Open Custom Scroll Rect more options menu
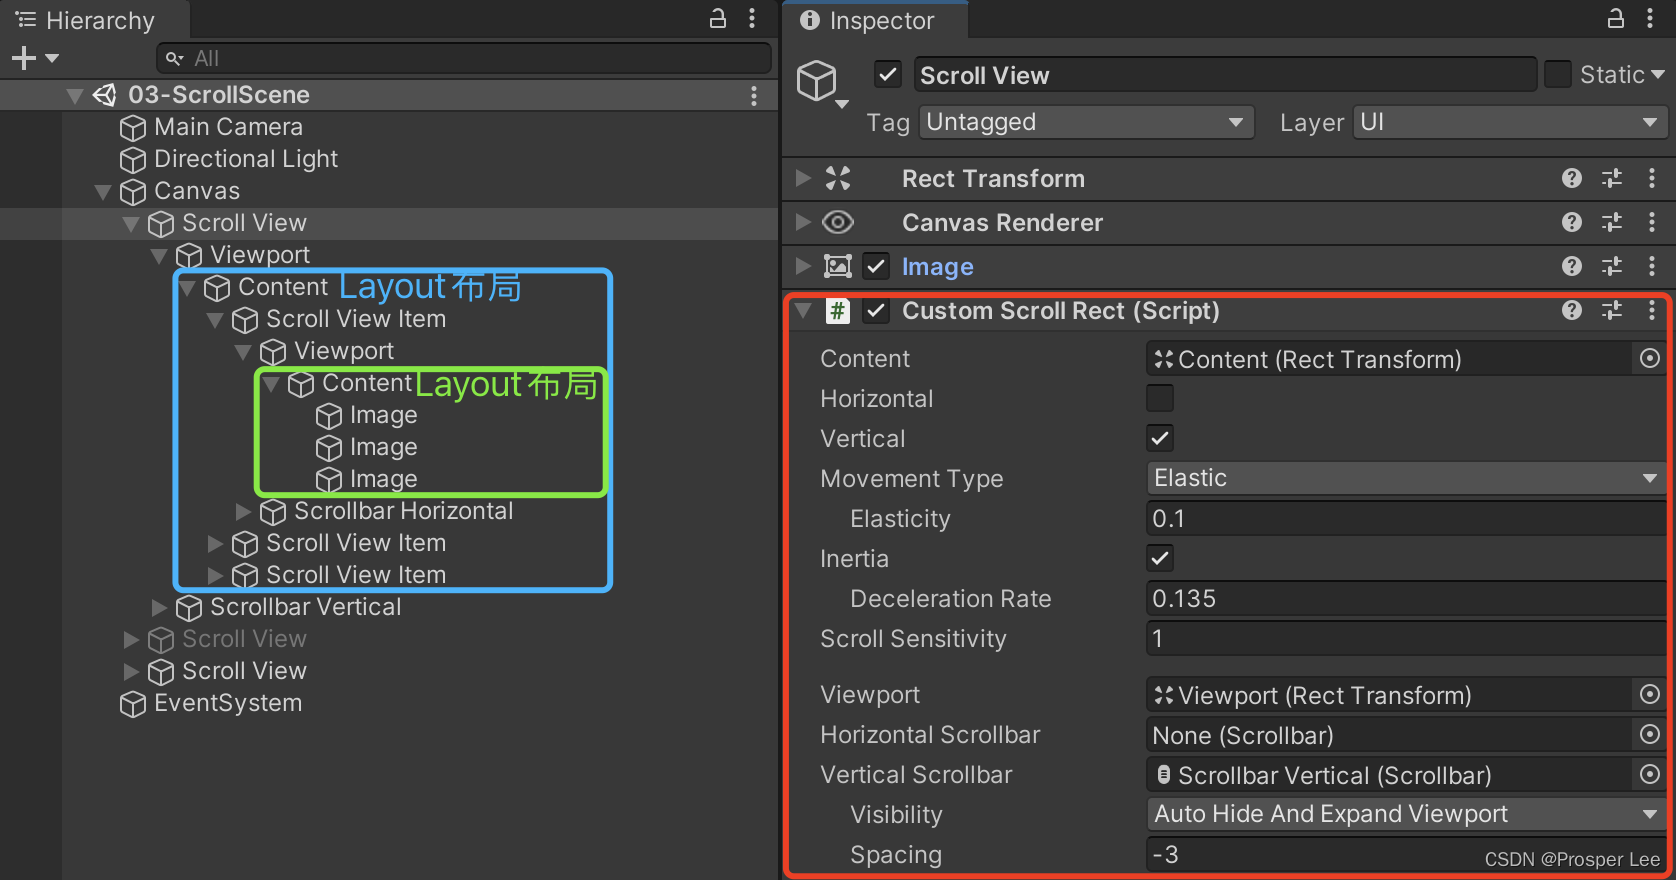1676x880 pixels. click(x=1651, y=310)
